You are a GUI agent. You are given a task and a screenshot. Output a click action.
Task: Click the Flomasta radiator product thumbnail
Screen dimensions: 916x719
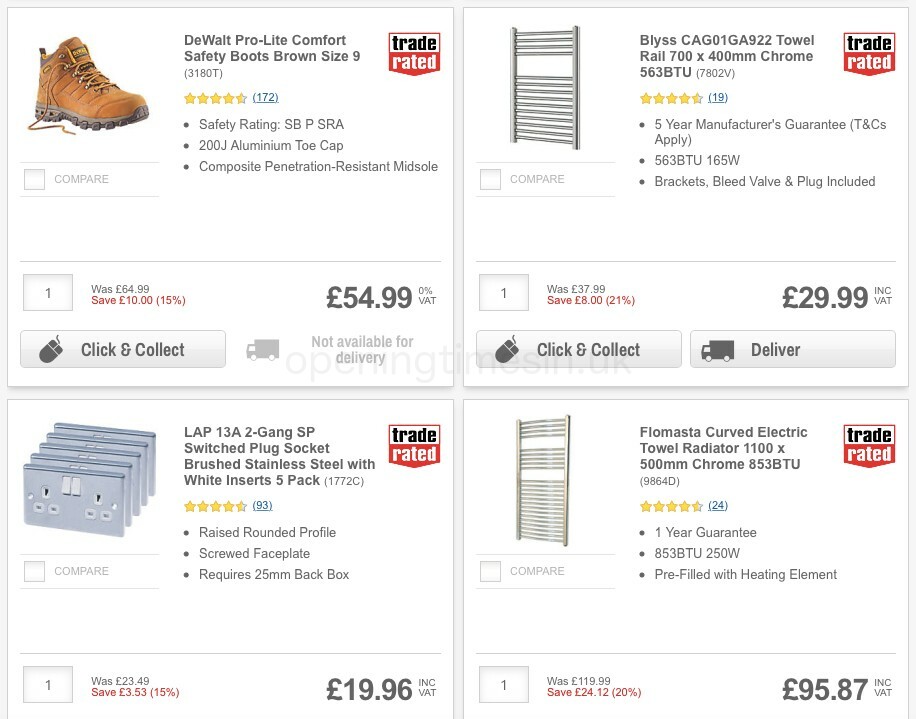545,480
